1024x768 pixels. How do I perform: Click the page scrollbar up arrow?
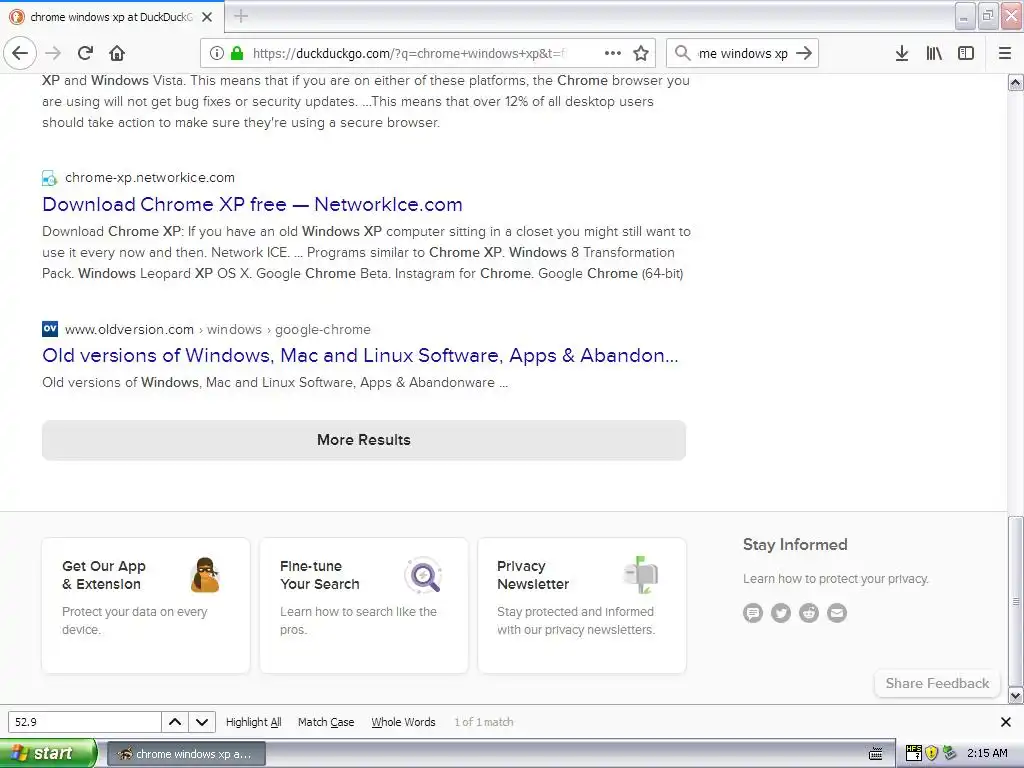tap(1016, 82)
